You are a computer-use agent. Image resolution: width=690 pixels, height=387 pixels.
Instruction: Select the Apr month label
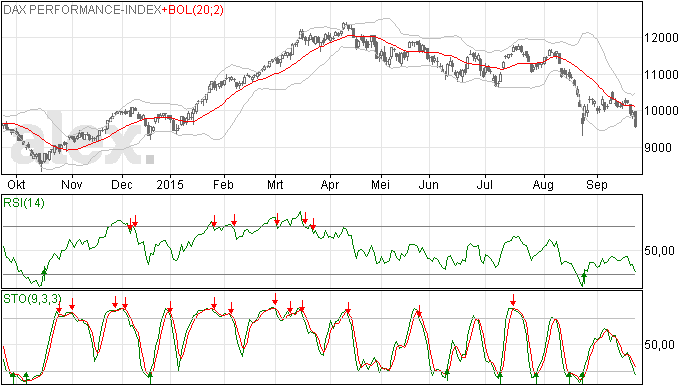pos(330,184)
